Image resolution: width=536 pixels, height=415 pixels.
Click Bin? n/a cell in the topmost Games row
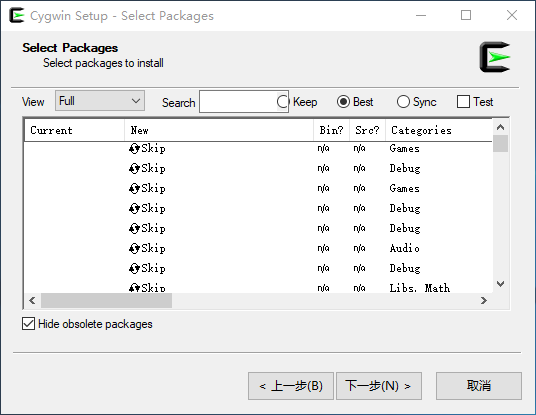pos(323,148)
